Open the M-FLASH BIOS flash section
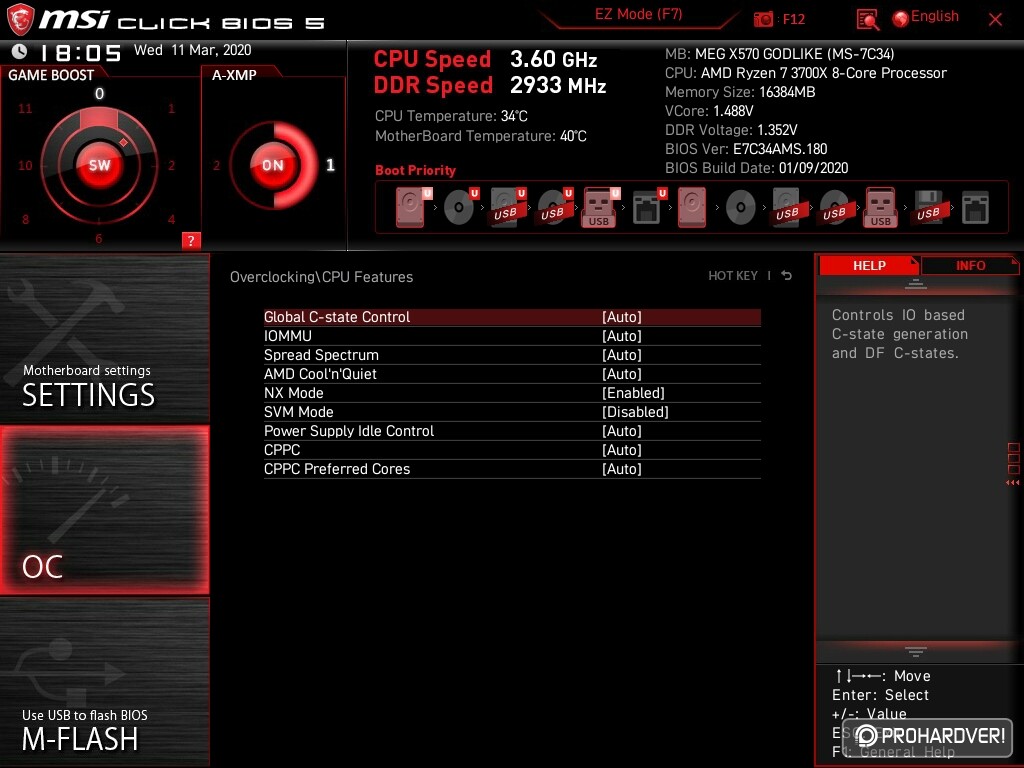The width and height of the screenshot is (1024, 768). pyautogui.click(x=104, y=682)
